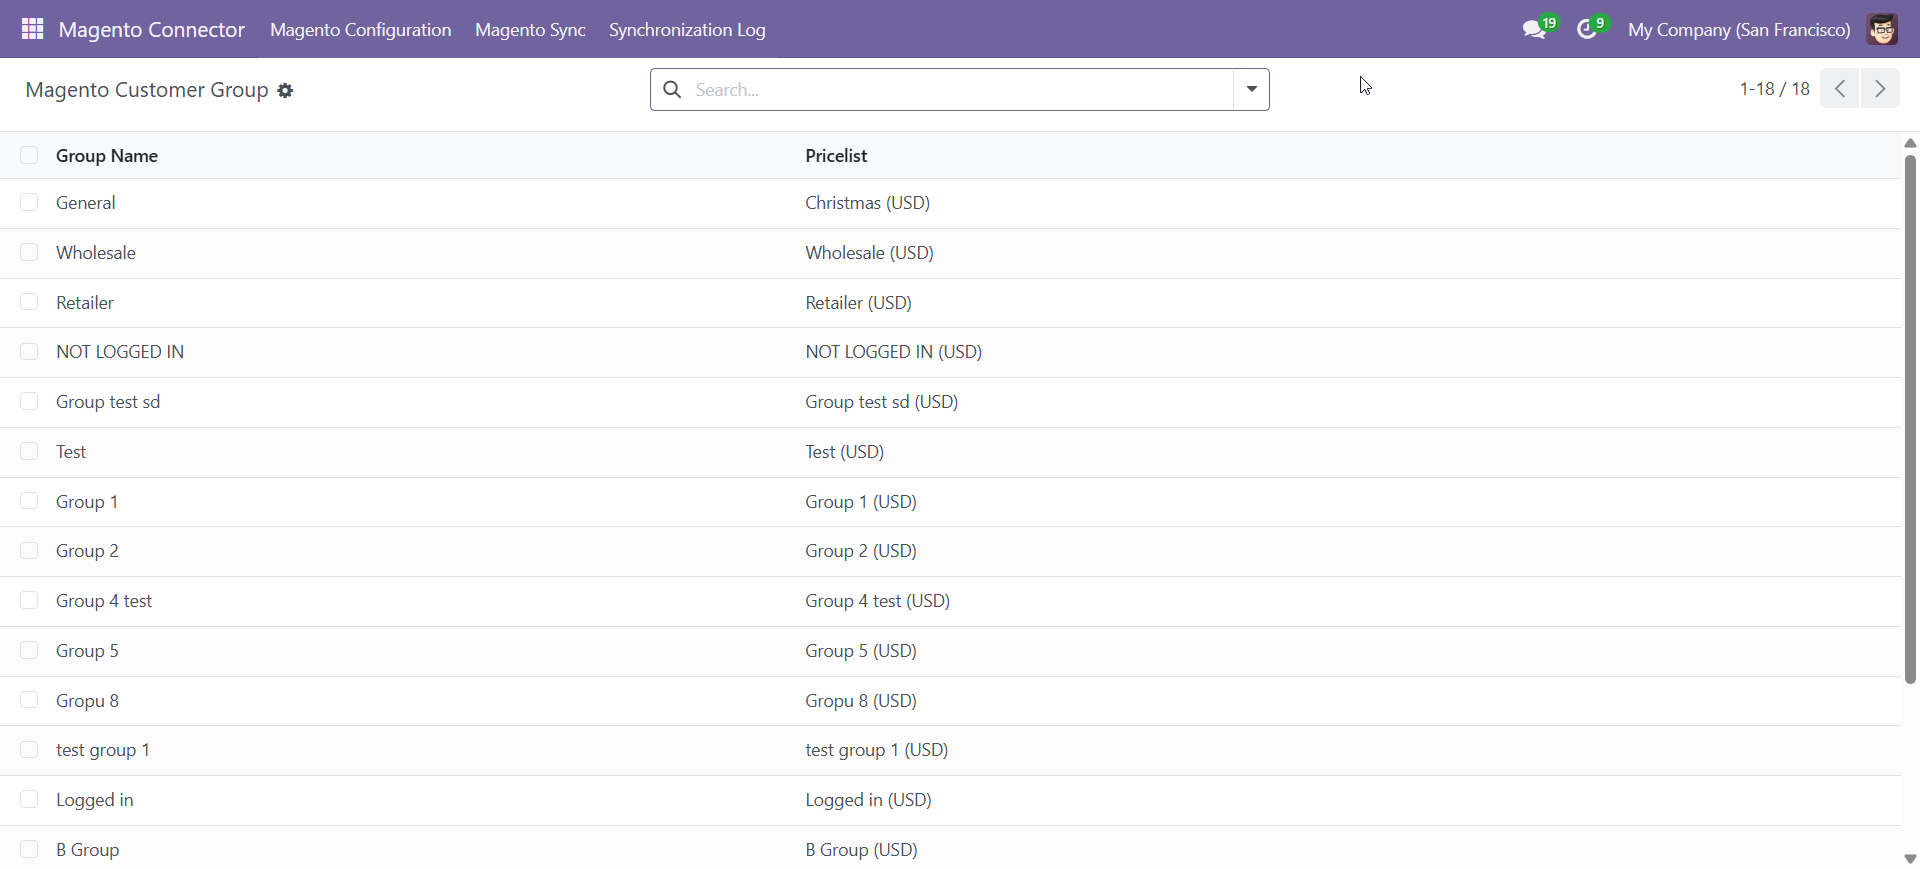This screenshot has height=869, width=1920.
Task: Go to the next page arrow
Action: [1880, 89]
